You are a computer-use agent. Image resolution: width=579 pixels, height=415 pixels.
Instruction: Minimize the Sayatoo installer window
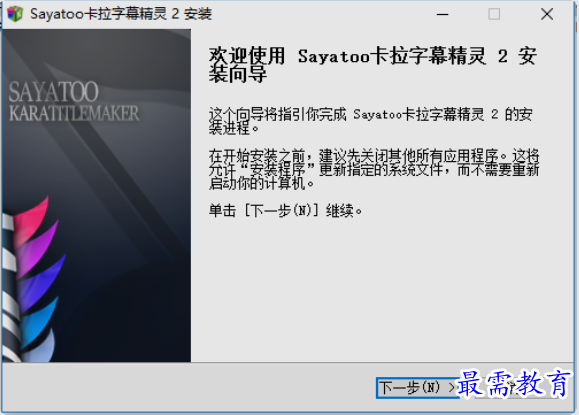[x=442, y=14]
